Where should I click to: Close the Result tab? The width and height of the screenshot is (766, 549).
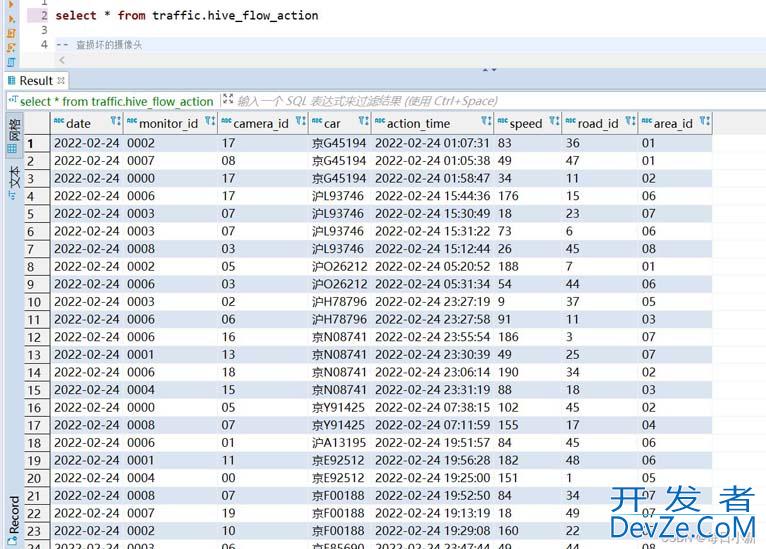click(x=61, y=80)
